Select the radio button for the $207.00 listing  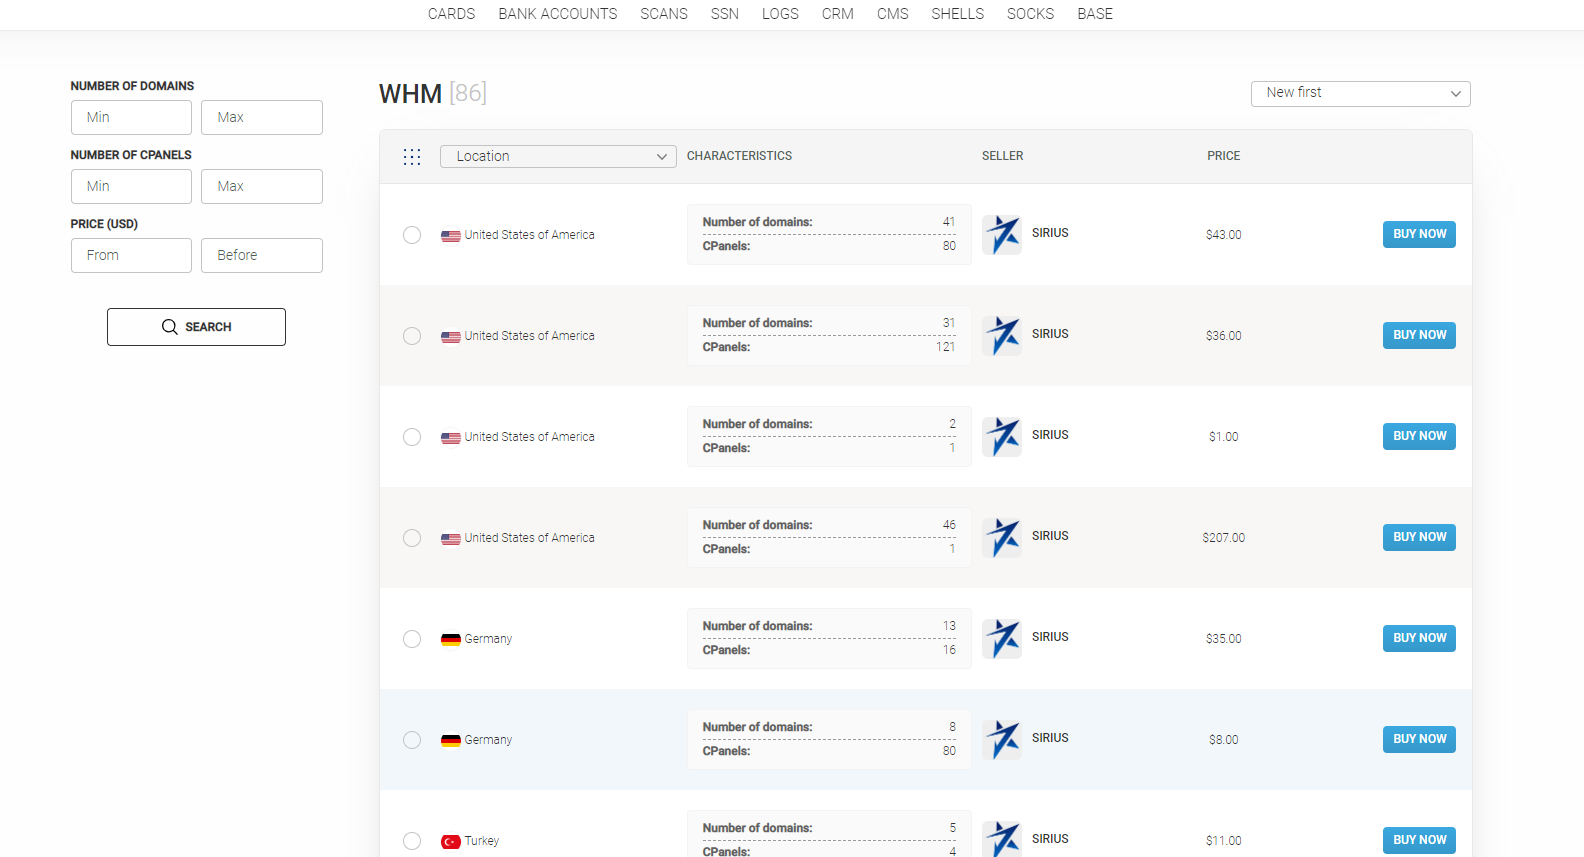[x=412, y=538]
